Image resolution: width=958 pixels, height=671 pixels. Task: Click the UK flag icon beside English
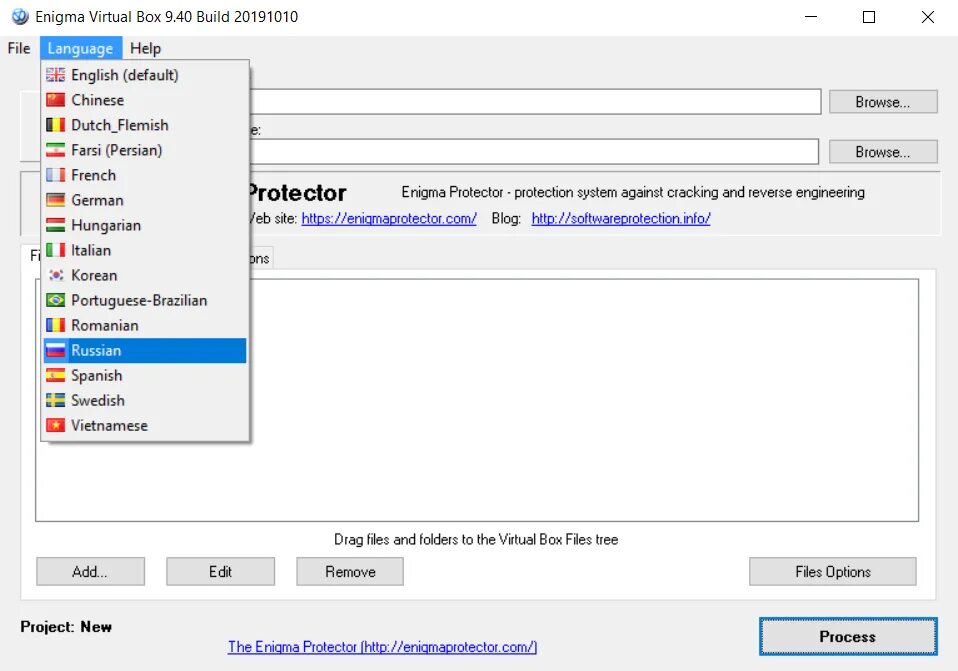click(55, 75)
